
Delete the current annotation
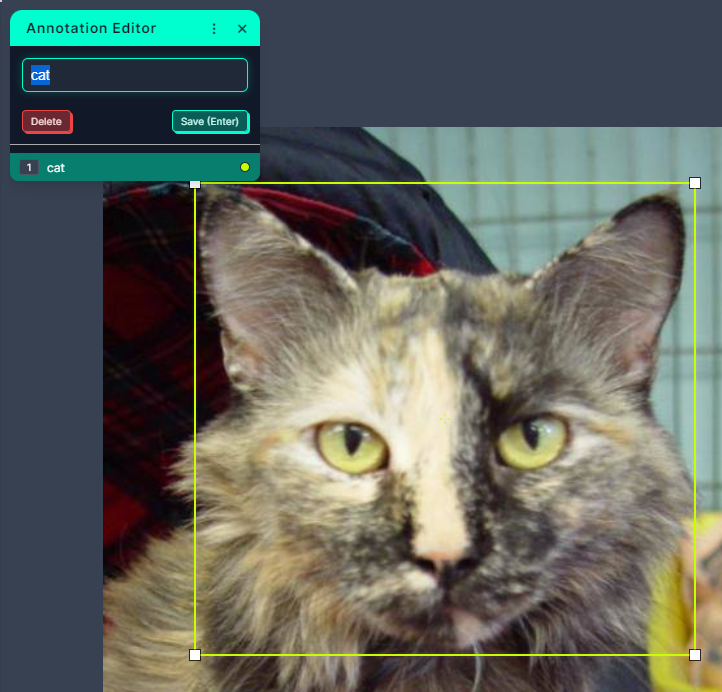tap(47, 122)
